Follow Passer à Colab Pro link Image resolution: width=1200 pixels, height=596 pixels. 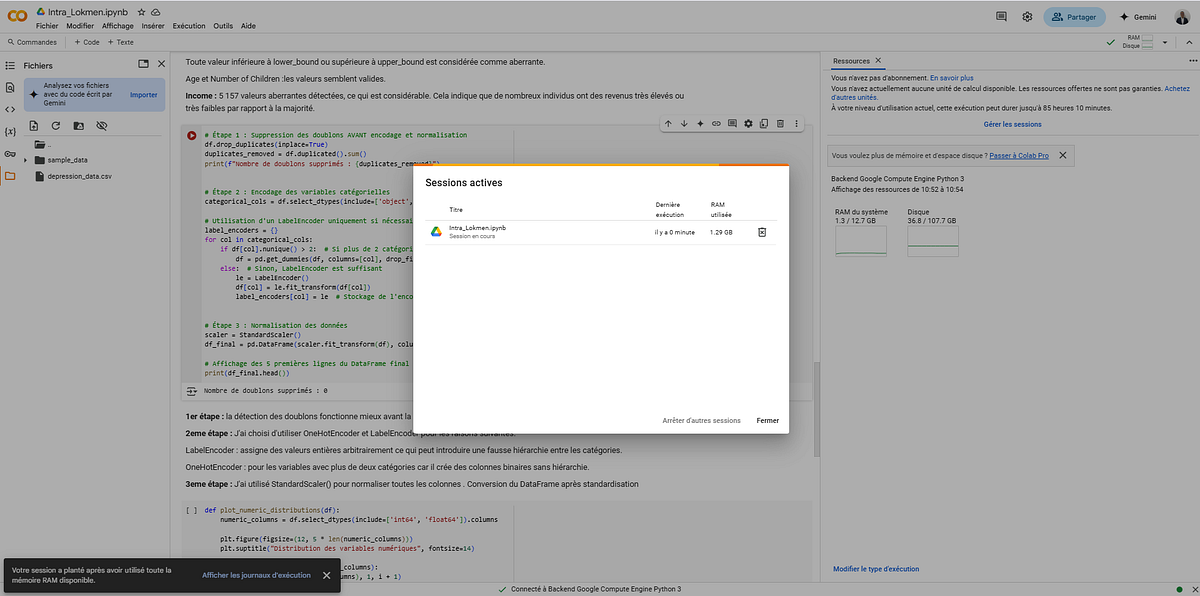(x=1019, y=156)
